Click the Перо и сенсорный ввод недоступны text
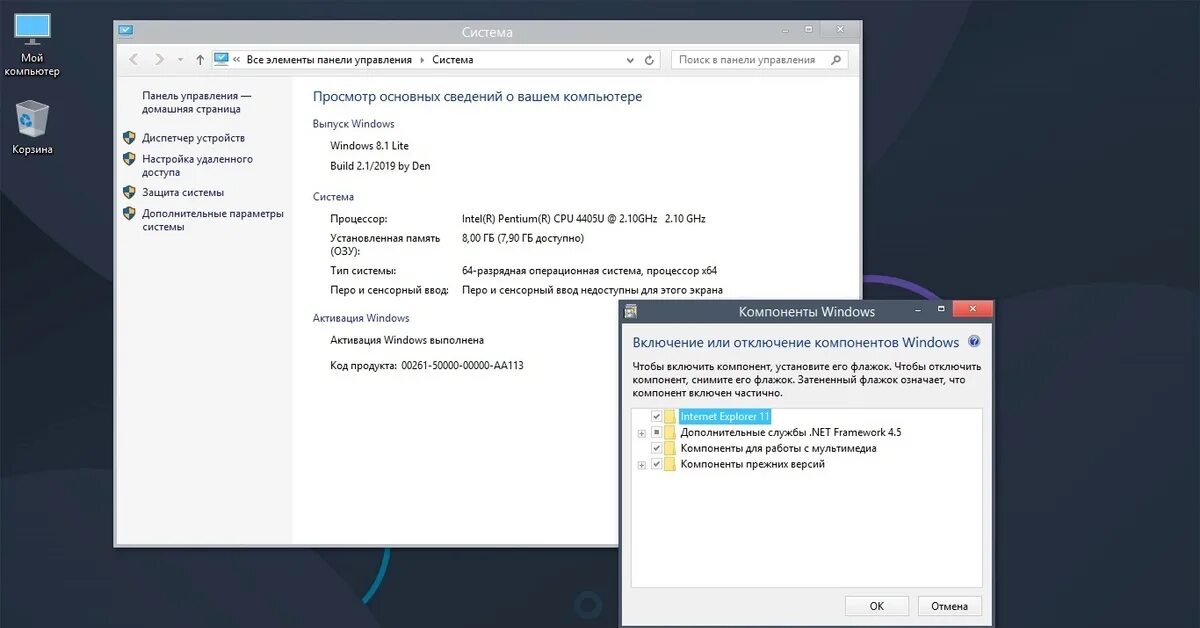Viewport: 1200px width, 628px height. click(594, 290)
